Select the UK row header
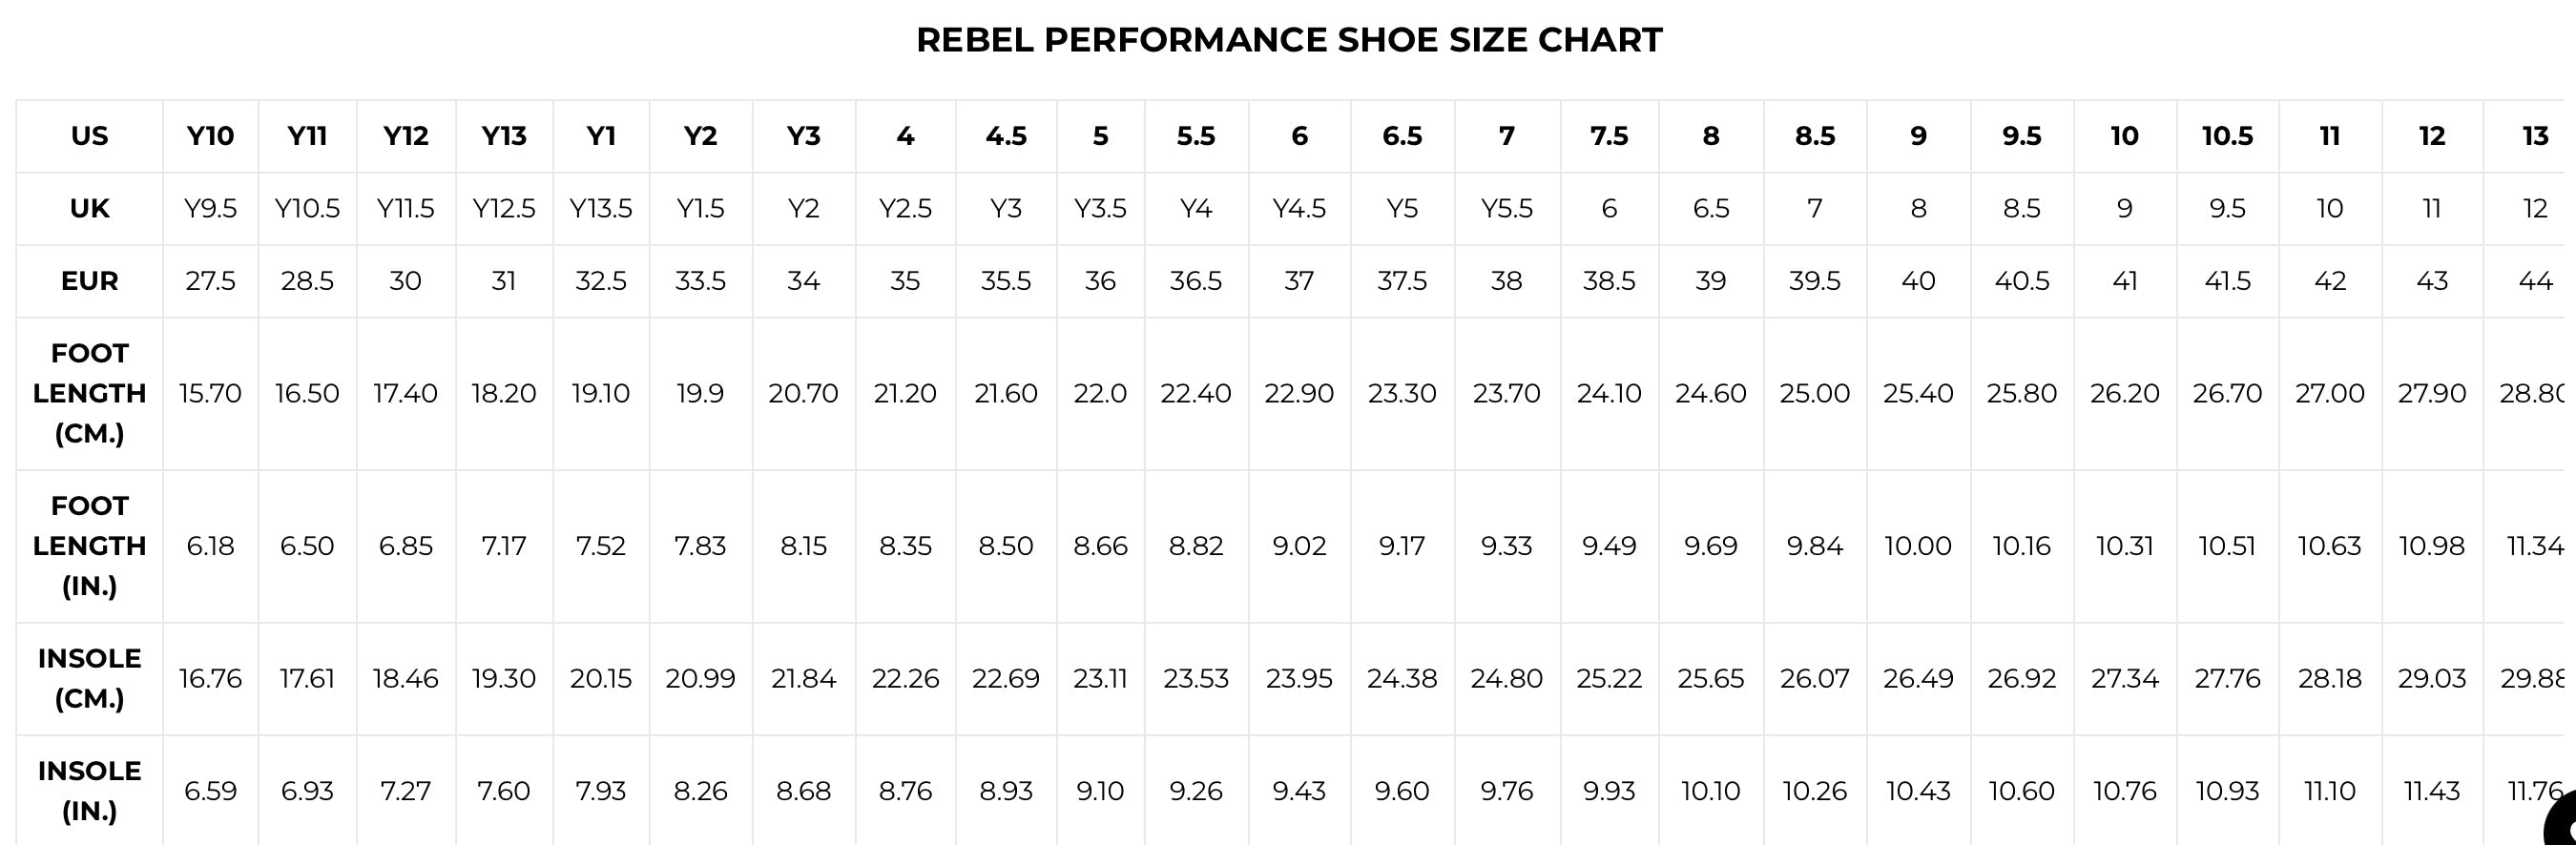Screen dimensions: 2576x845 89,208
